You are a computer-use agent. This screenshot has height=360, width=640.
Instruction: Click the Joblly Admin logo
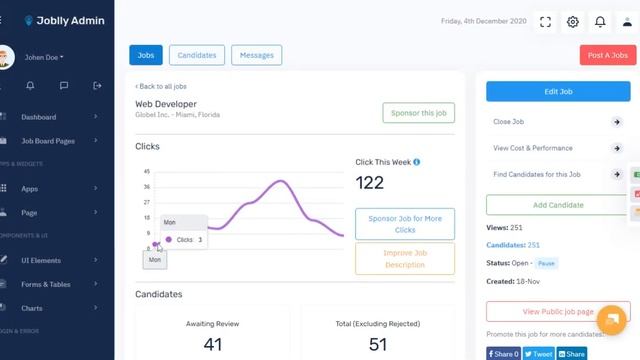64,21
